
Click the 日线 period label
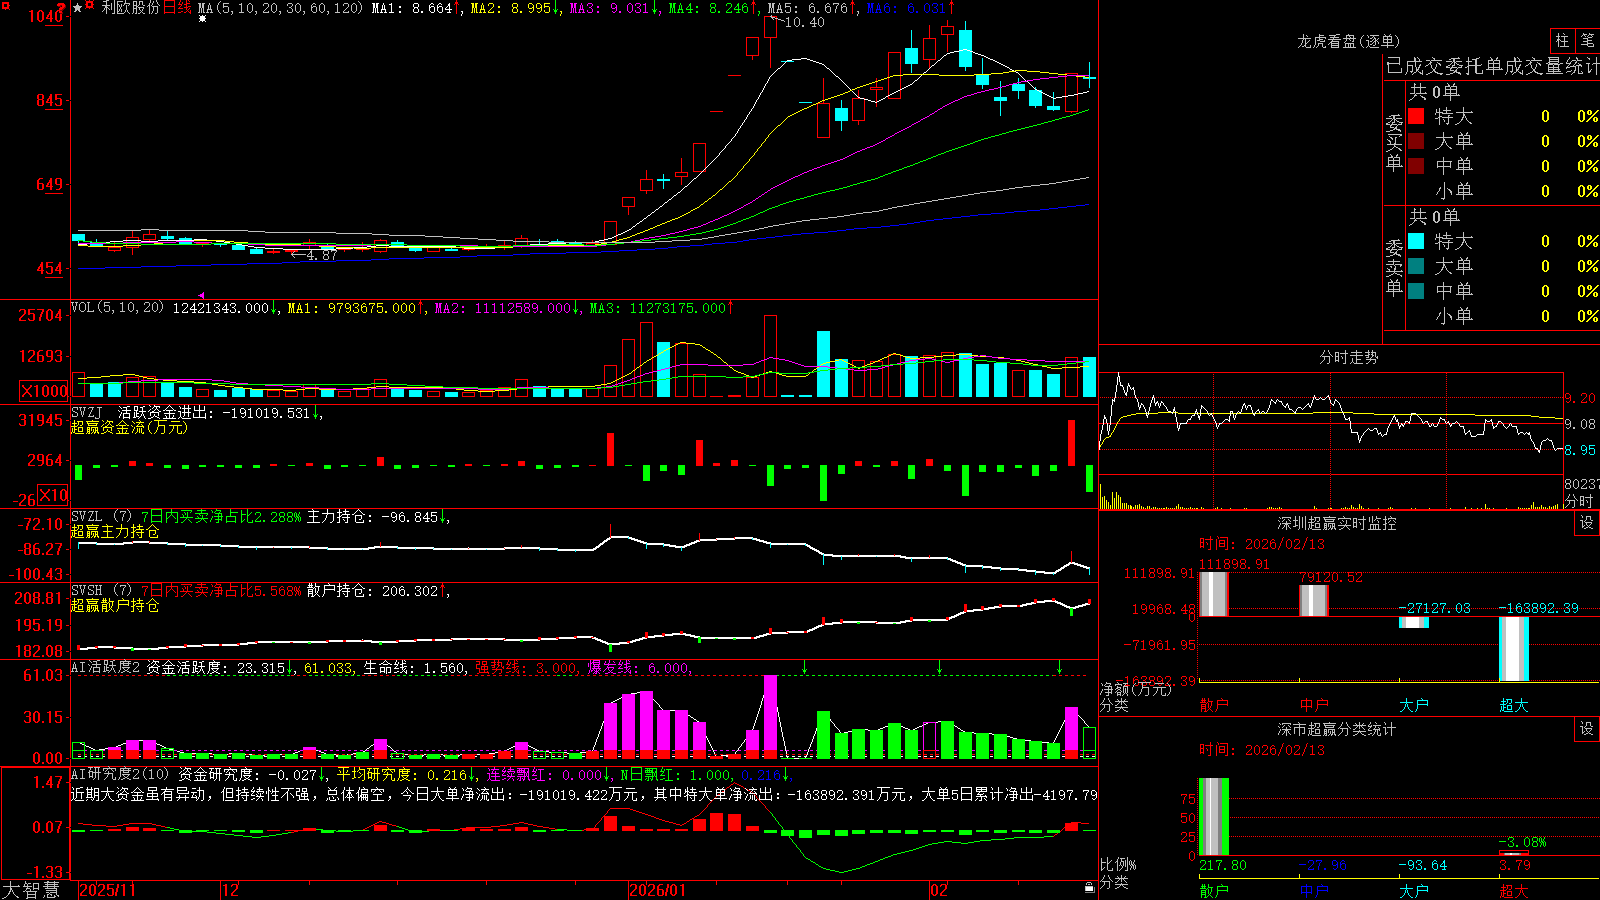(x=177, y=8)
